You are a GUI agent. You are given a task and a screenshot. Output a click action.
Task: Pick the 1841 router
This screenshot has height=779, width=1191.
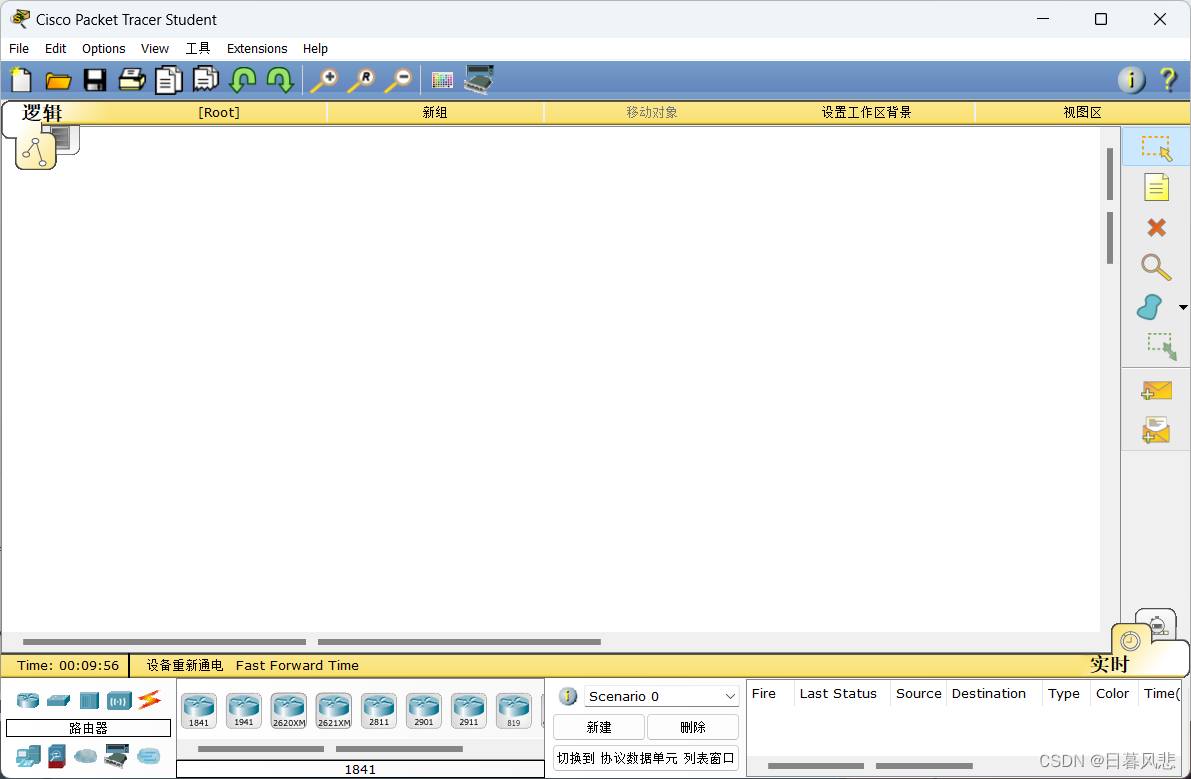[x=199, y=711]
